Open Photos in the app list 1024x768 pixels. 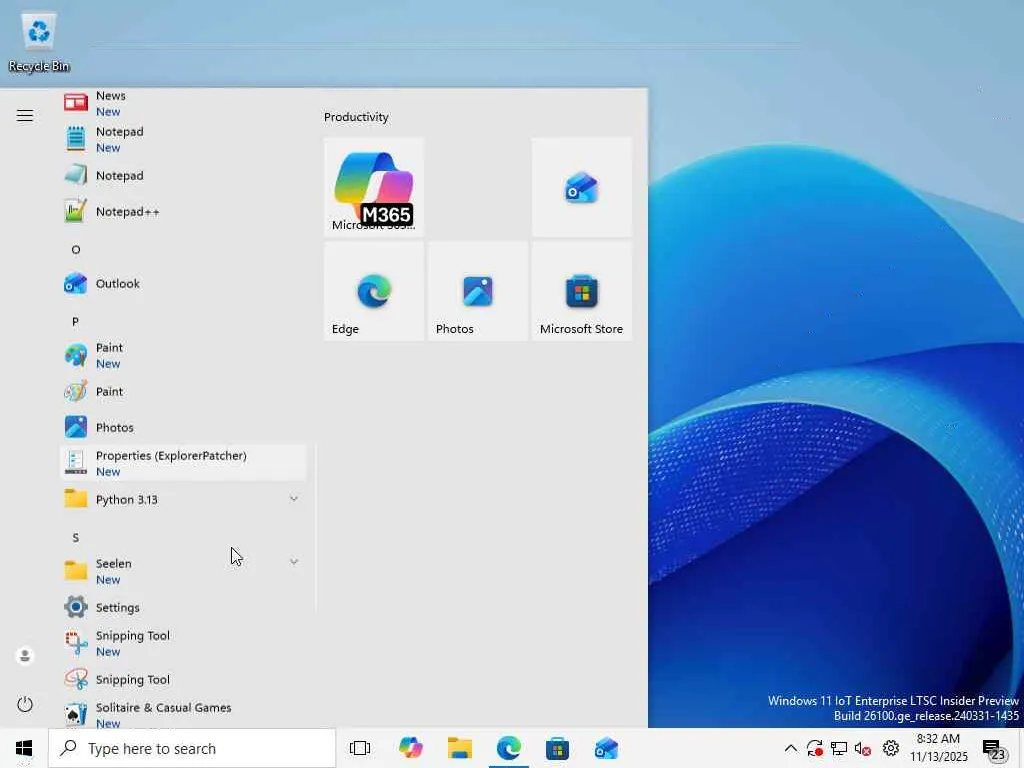pos(183,427)
